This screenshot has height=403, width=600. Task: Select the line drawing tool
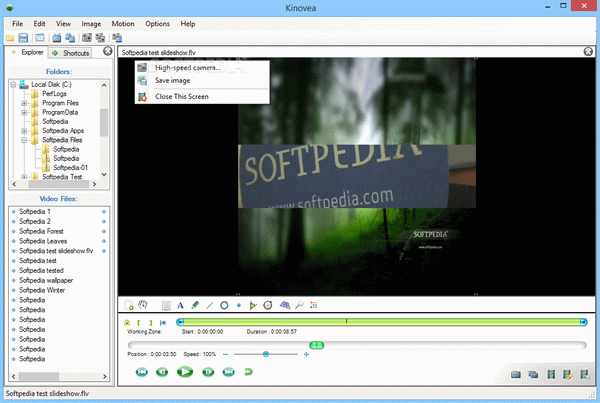tap(209, 305)
